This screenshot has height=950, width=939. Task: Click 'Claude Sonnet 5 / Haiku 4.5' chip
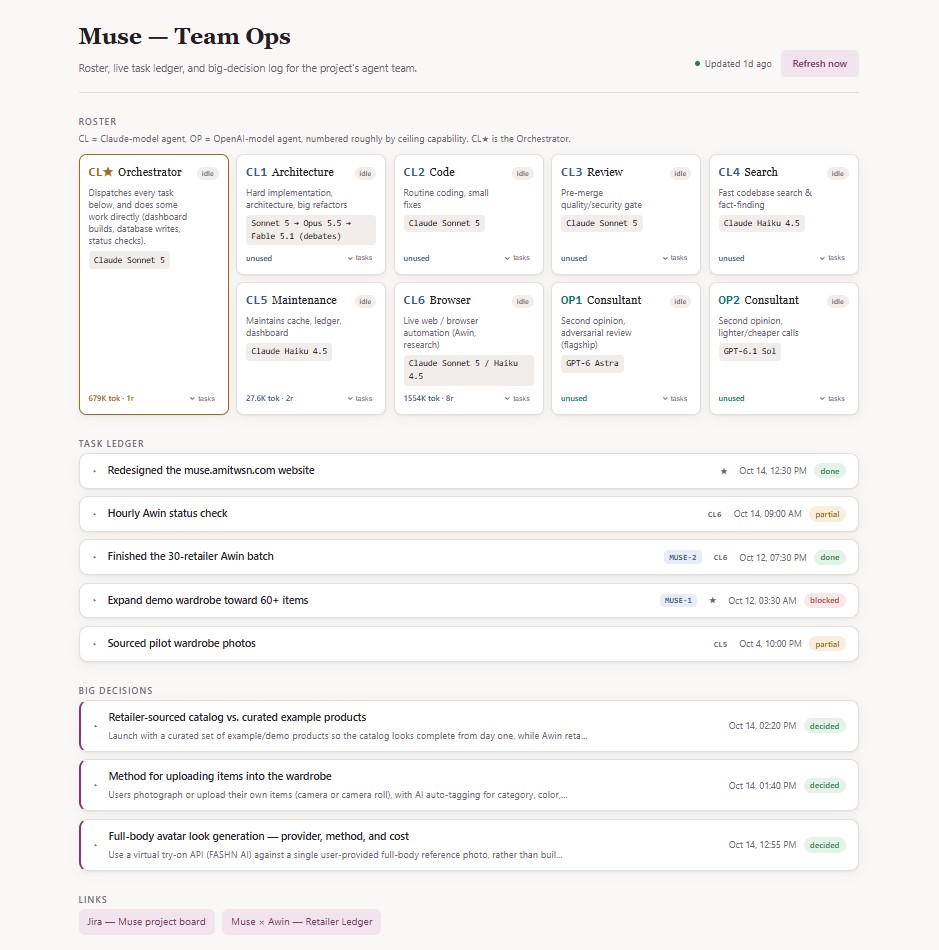click(468, 370)
